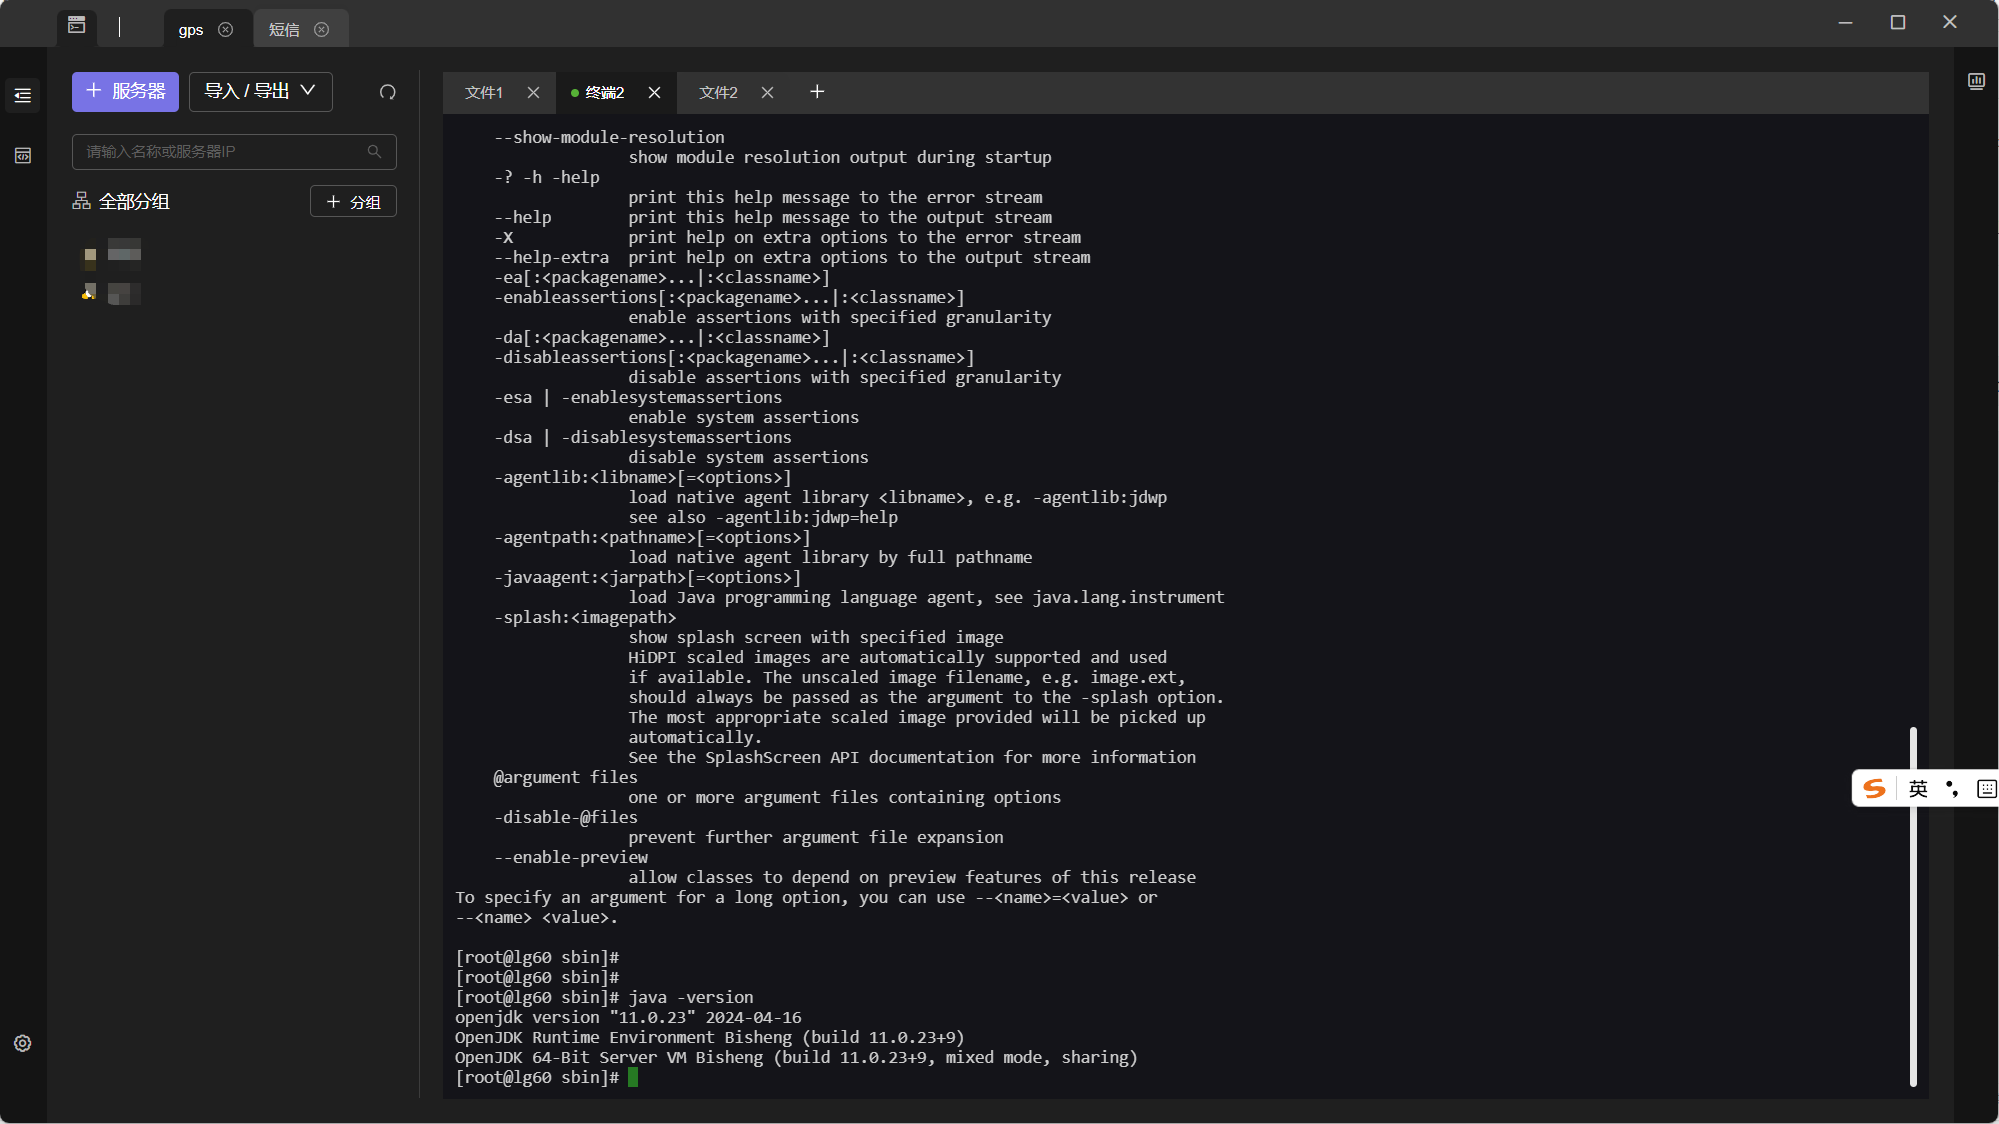Switch to the 文件2 tab
Screen dimensions: 1999x1124
718,93
